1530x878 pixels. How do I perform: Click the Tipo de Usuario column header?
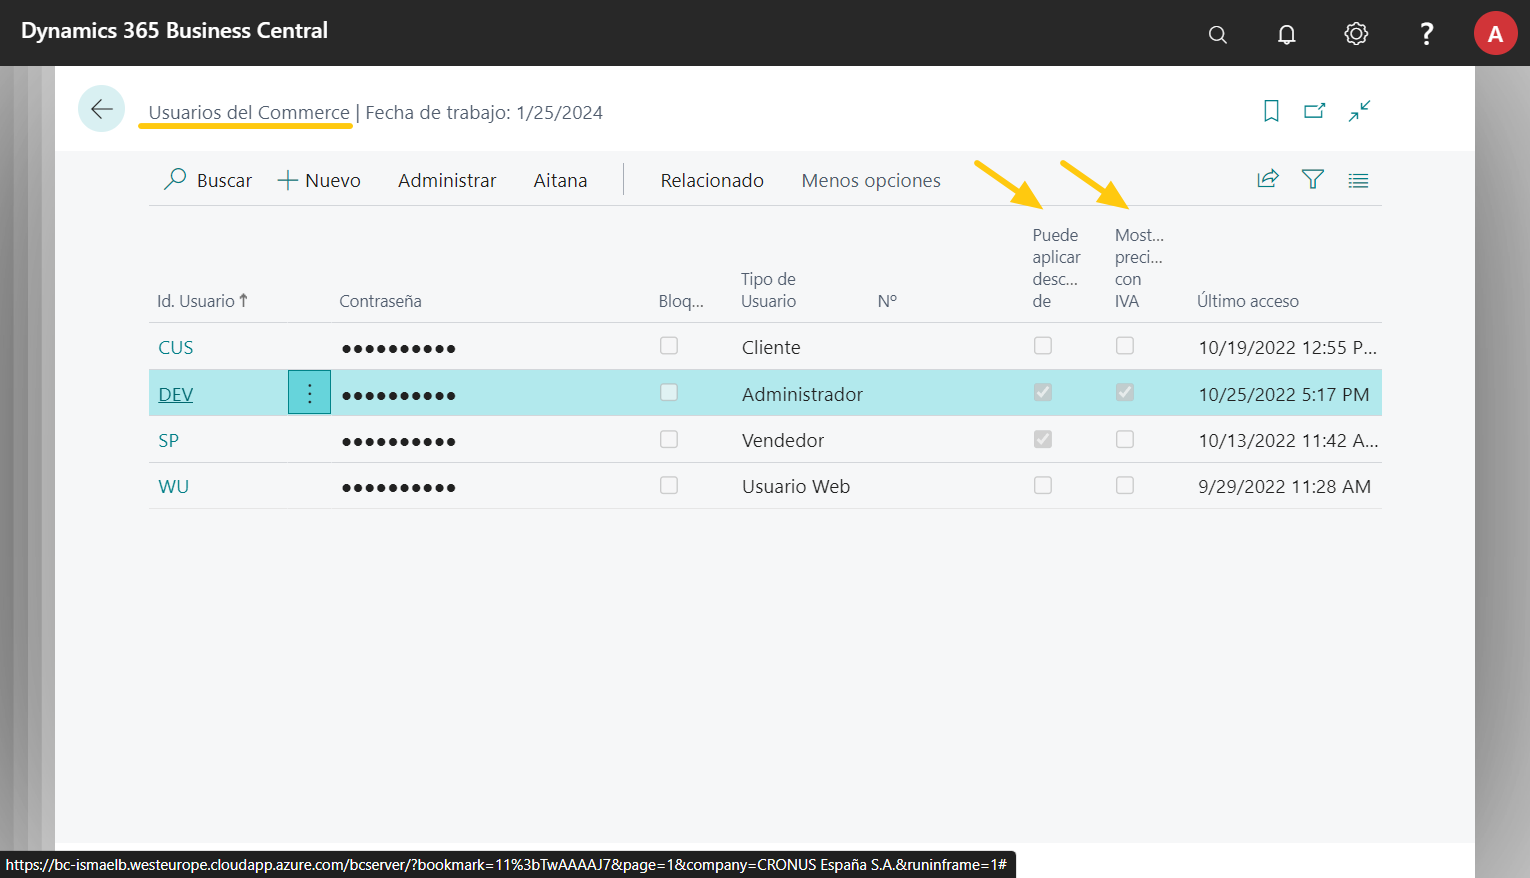(x=768, y=290)
